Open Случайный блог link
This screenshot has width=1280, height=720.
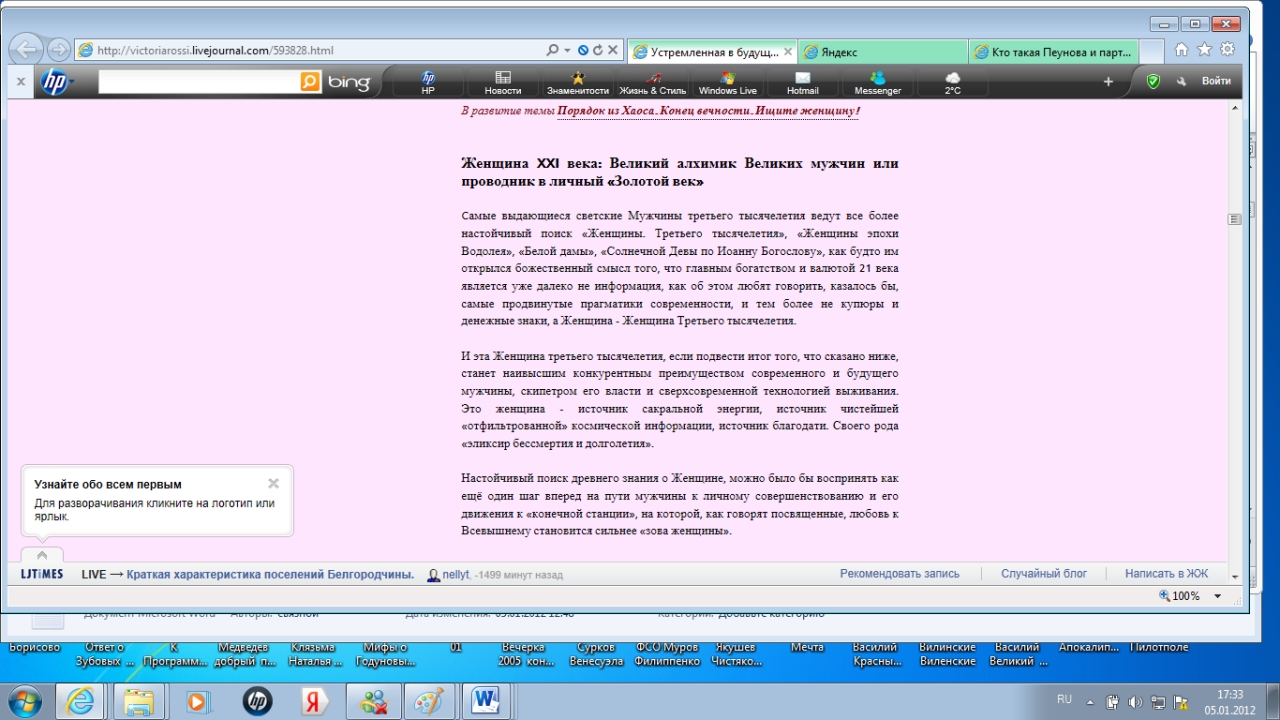coord(1044,574)
